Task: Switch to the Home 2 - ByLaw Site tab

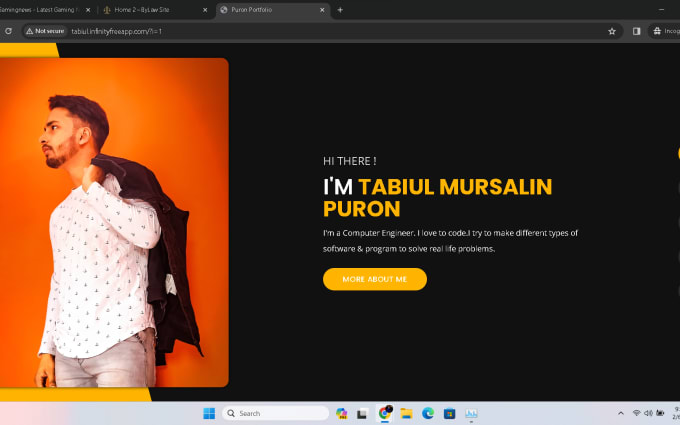Action: [x=154, y=10]
